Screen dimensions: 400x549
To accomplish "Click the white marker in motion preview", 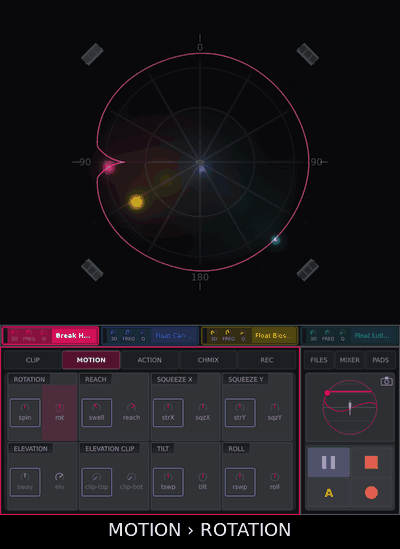I will coord(350,408).
